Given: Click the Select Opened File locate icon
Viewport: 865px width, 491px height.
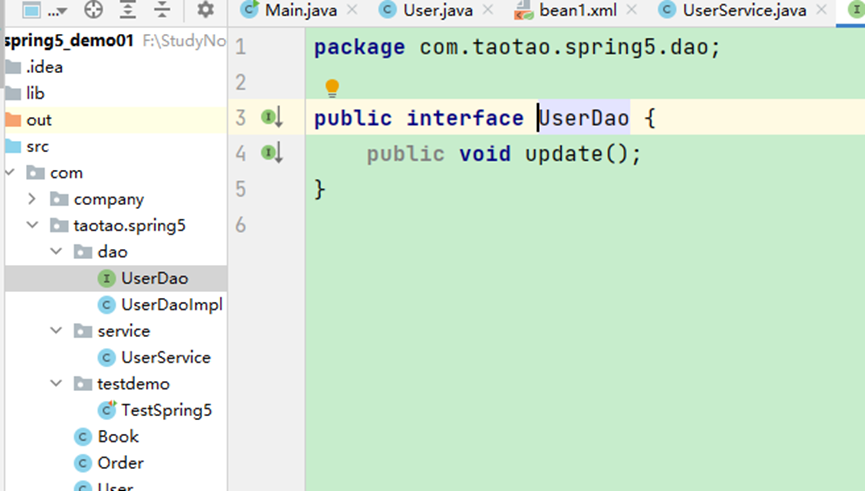Looking at the screenshot, I should point(94,10).
